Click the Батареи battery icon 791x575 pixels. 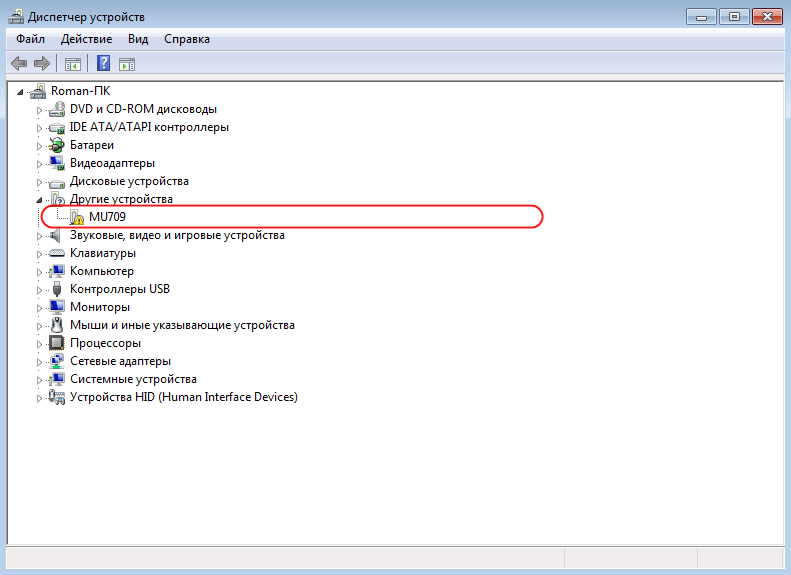tap(57, 145)
